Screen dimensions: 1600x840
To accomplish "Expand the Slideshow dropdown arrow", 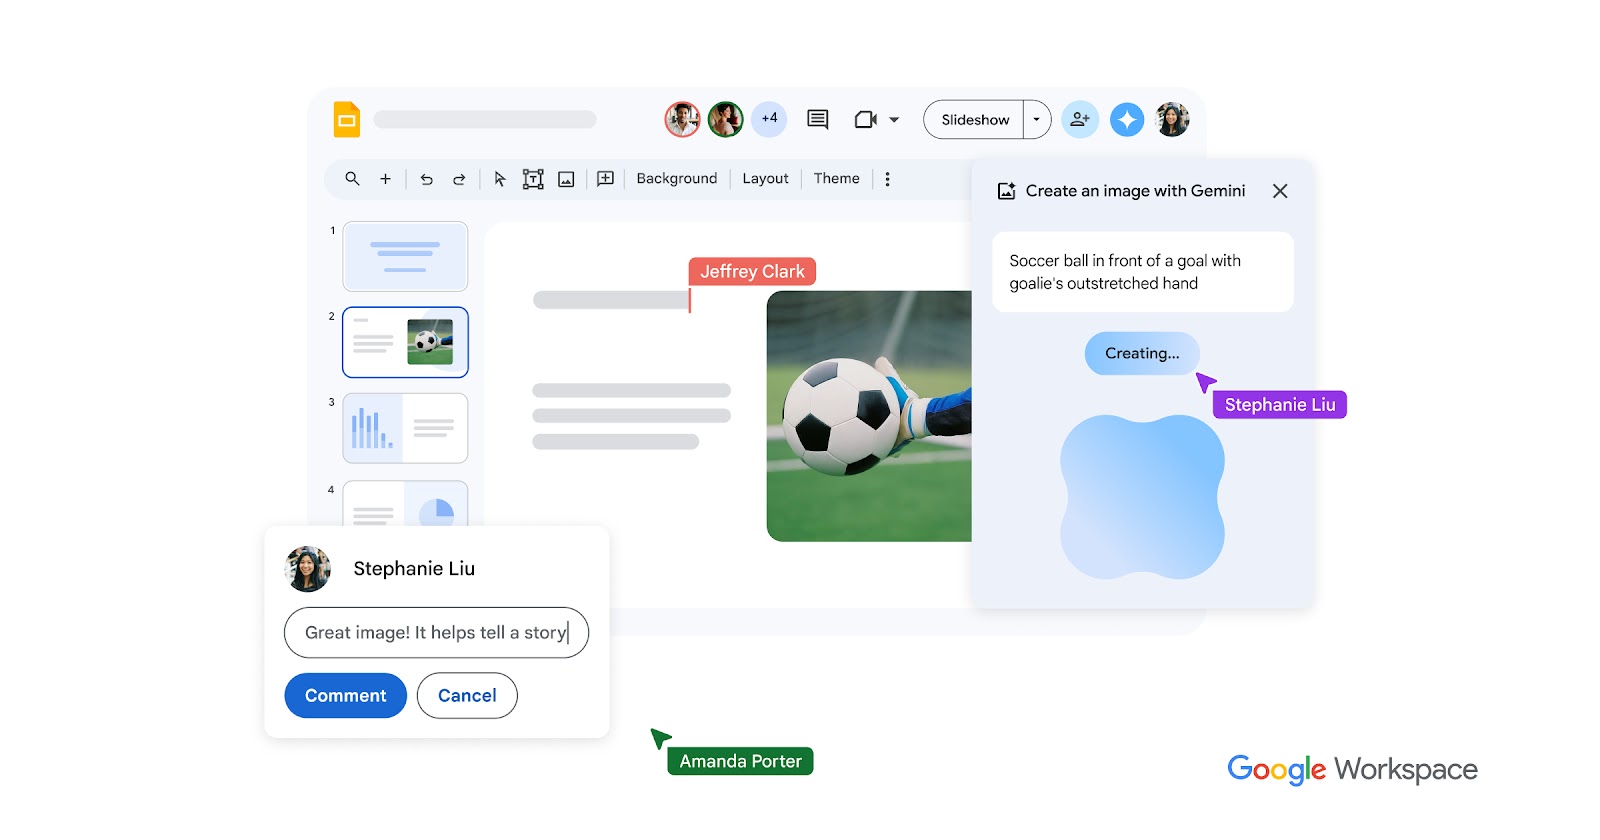I will point(1037,120).
